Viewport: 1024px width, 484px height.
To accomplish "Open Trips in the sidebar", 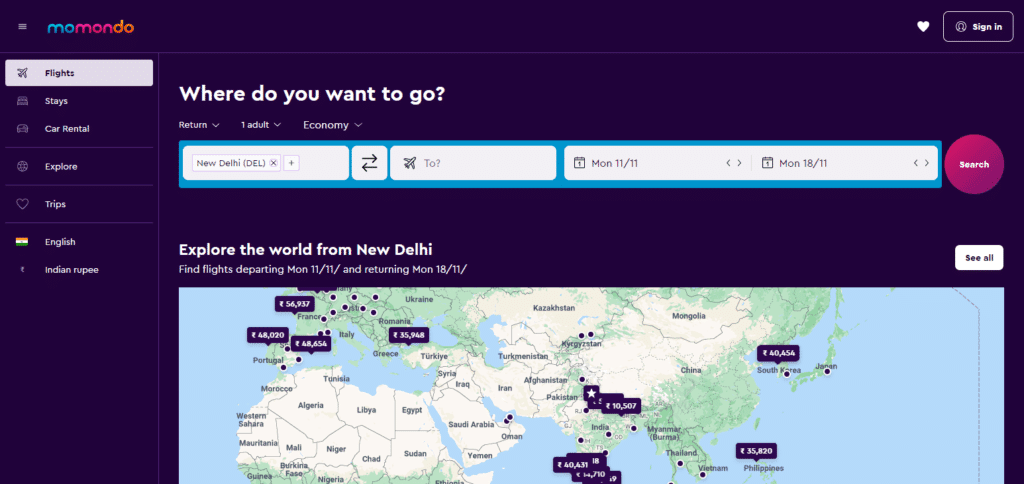I will coord(79,204).
